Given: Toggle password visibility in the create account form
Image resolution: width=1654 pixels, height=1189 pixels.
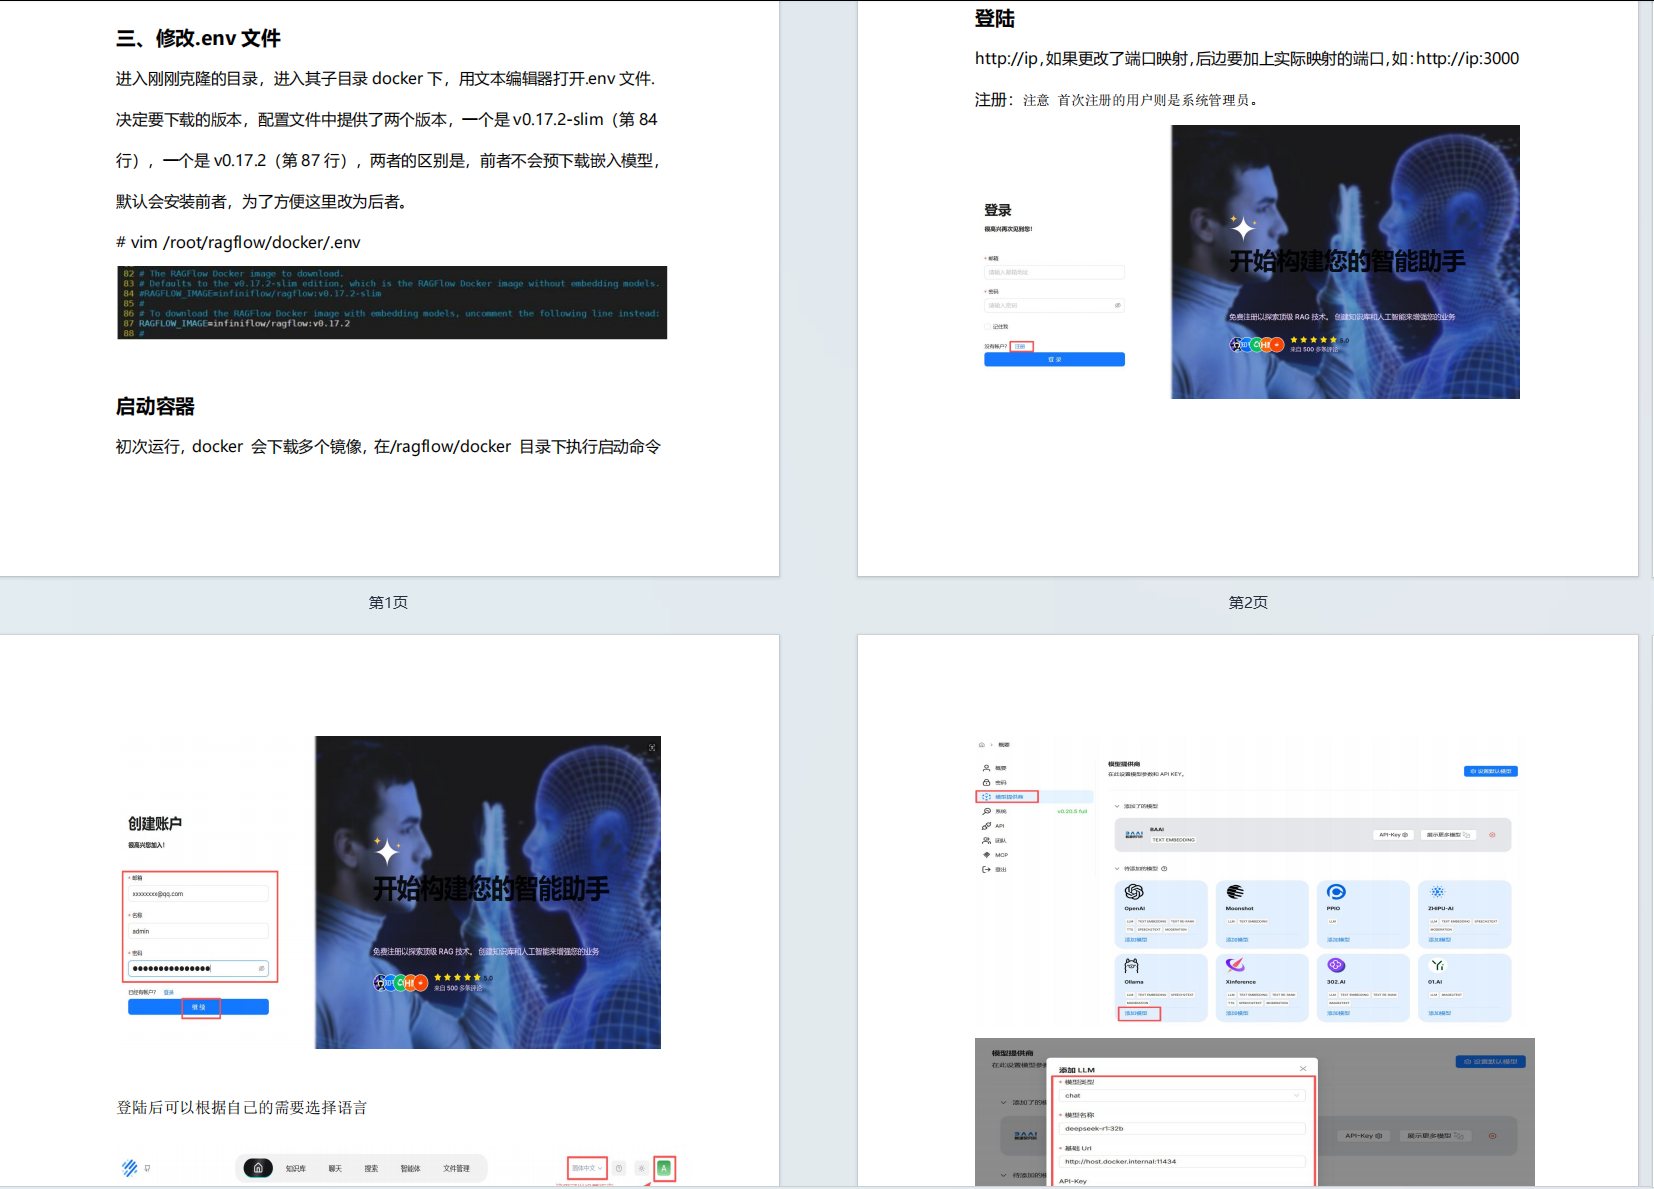Looking at the screenshot, I should [261, 968].
